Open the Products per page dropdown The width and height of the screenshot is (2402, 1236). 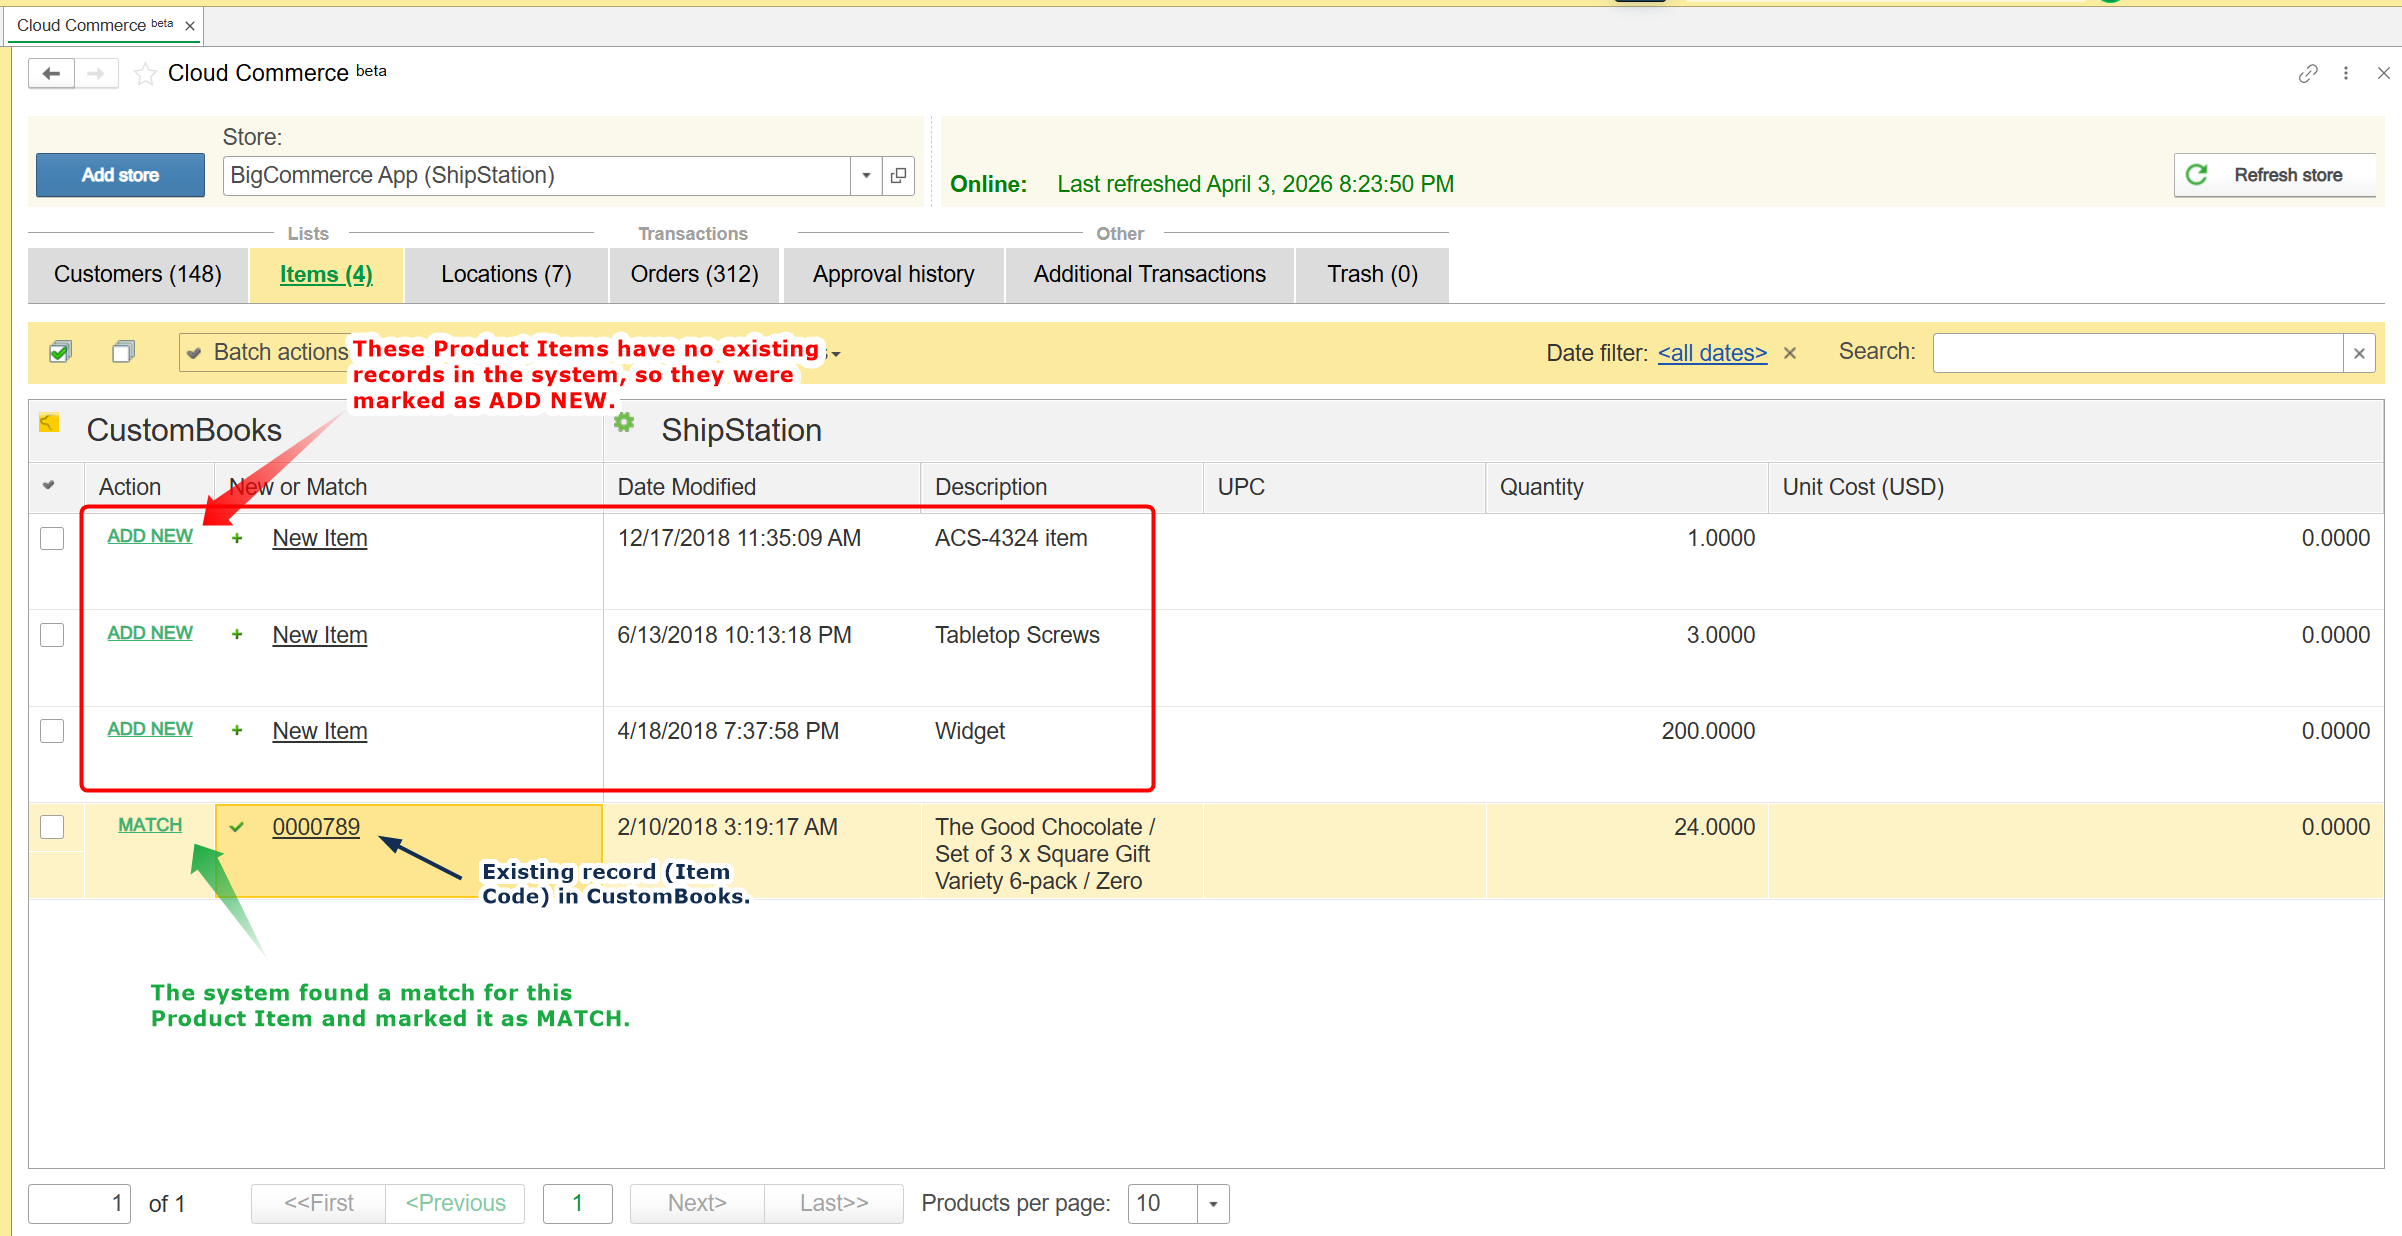(1213, 1204)
